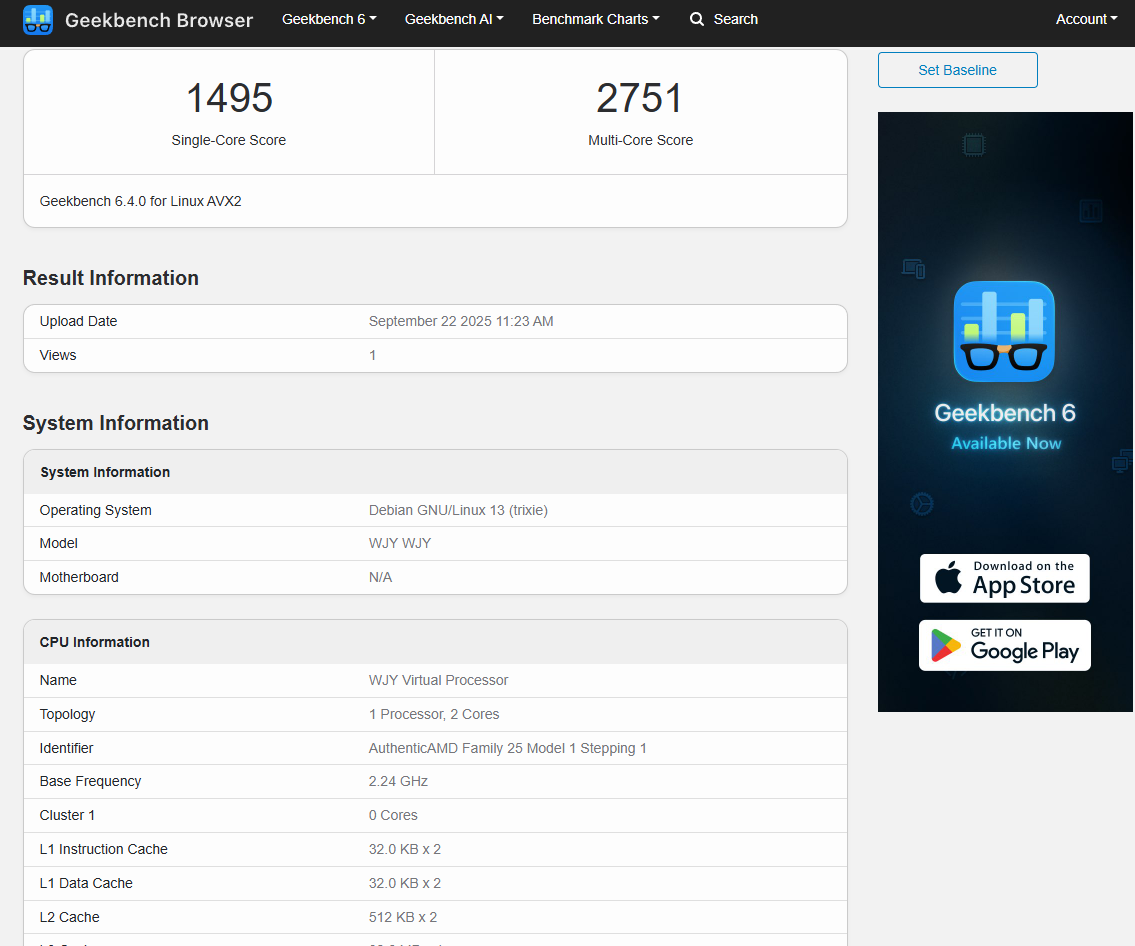Click the Model row label
The image size is (1135, 946).
59,544
